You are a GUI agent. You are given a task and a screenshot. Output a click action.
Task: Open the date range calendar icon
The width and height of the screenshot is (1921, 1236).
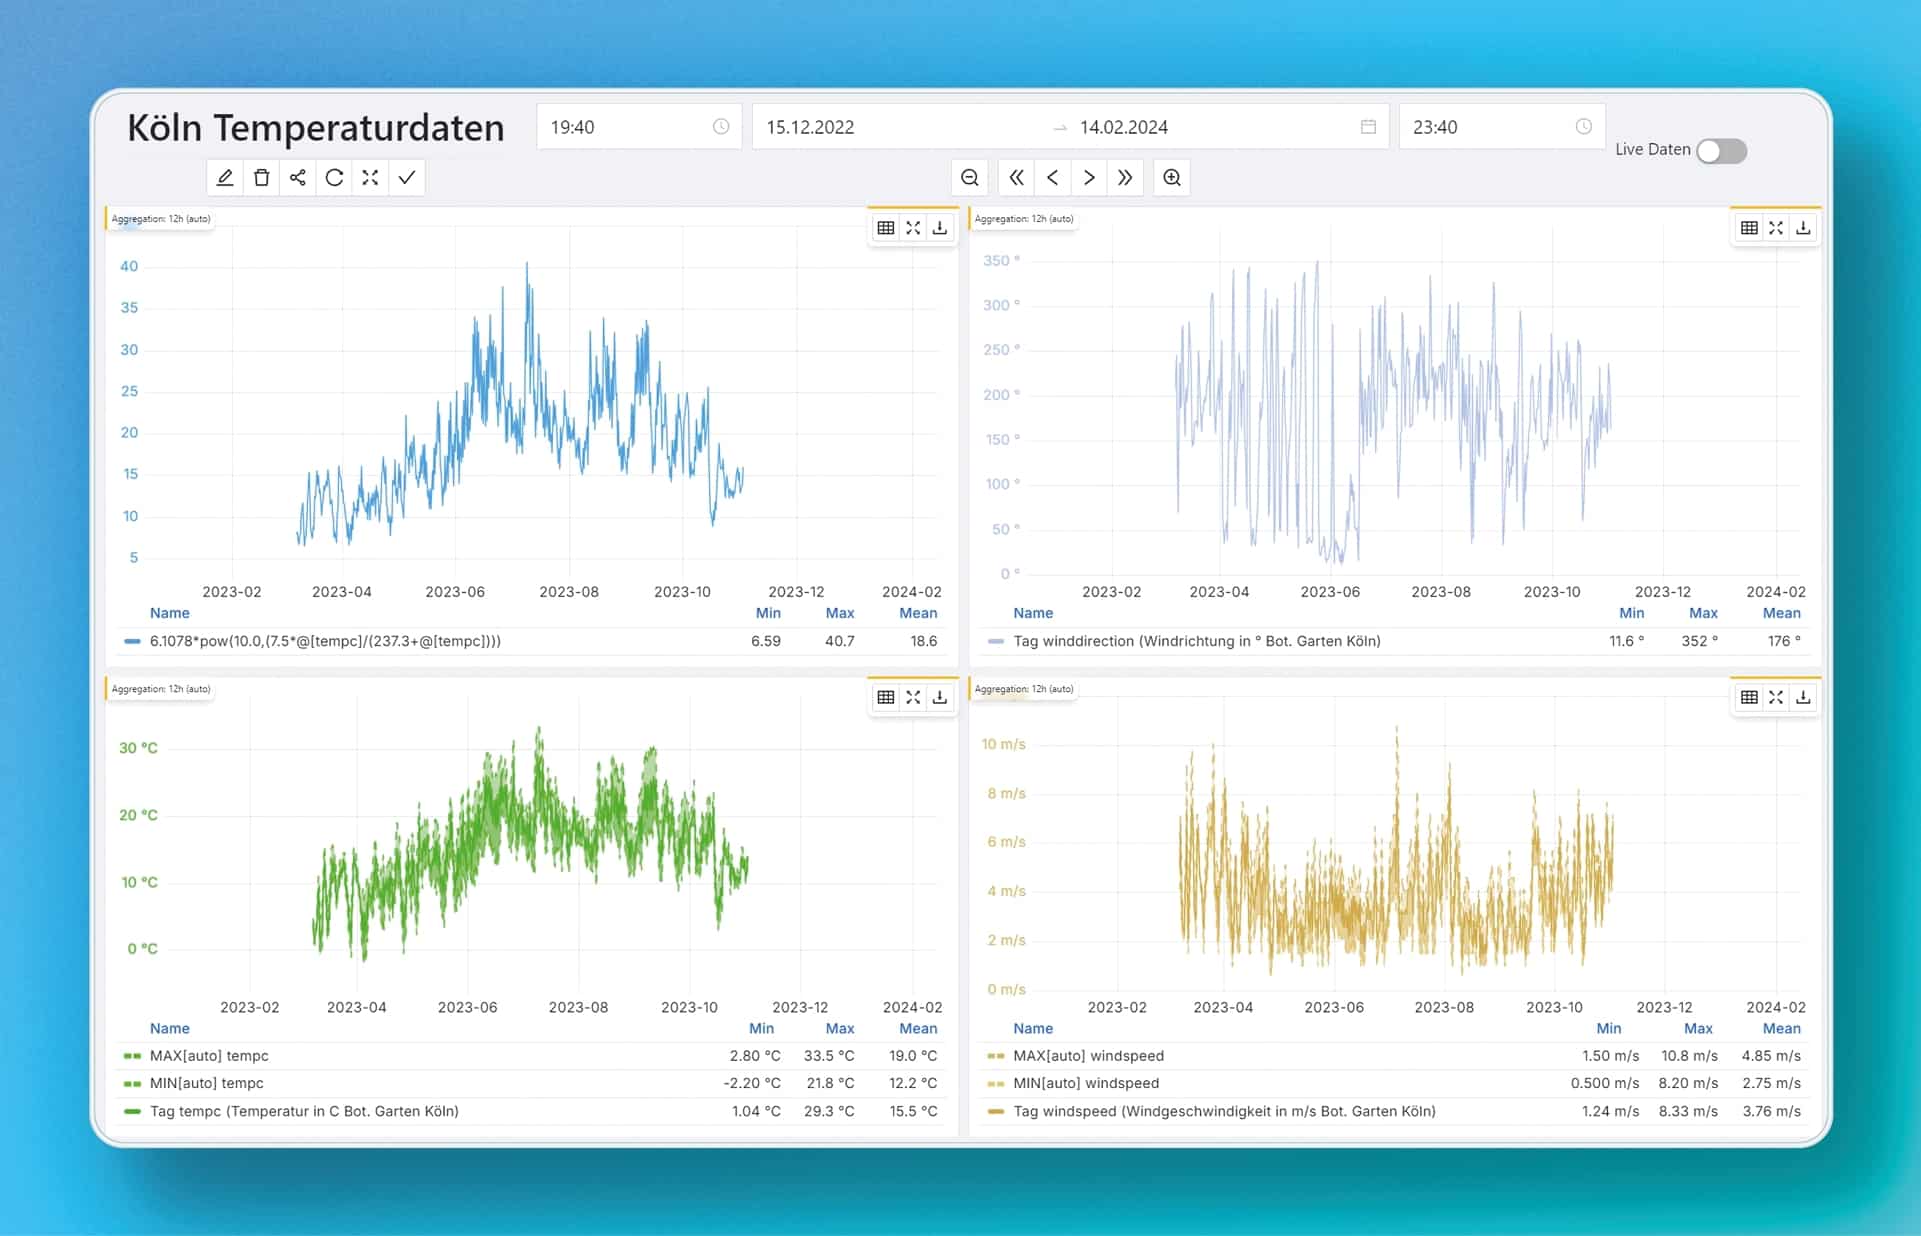tap(1368, 127)
